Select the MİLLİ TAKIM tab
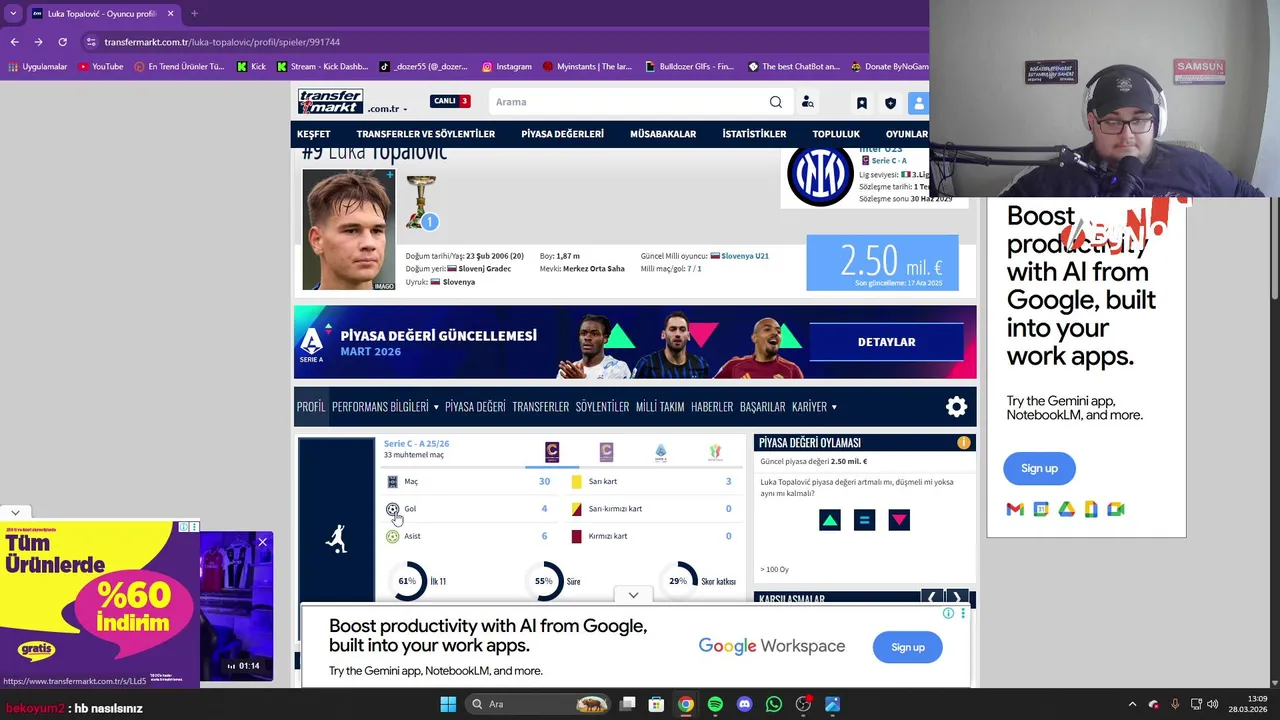Viewport: 1280px width, 720px height. point(660,407)
